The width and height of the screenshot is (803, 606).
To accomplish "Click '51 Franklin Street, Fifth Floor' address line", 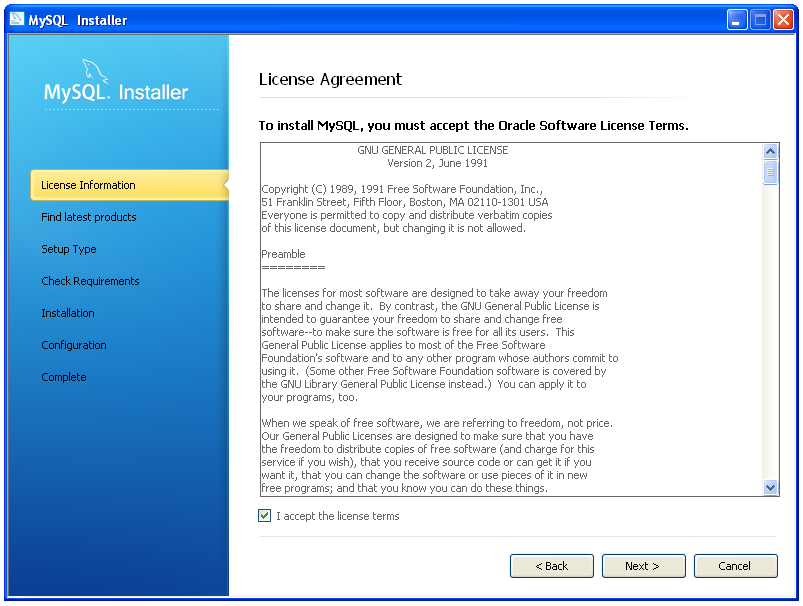I will [x=405, y=202].
